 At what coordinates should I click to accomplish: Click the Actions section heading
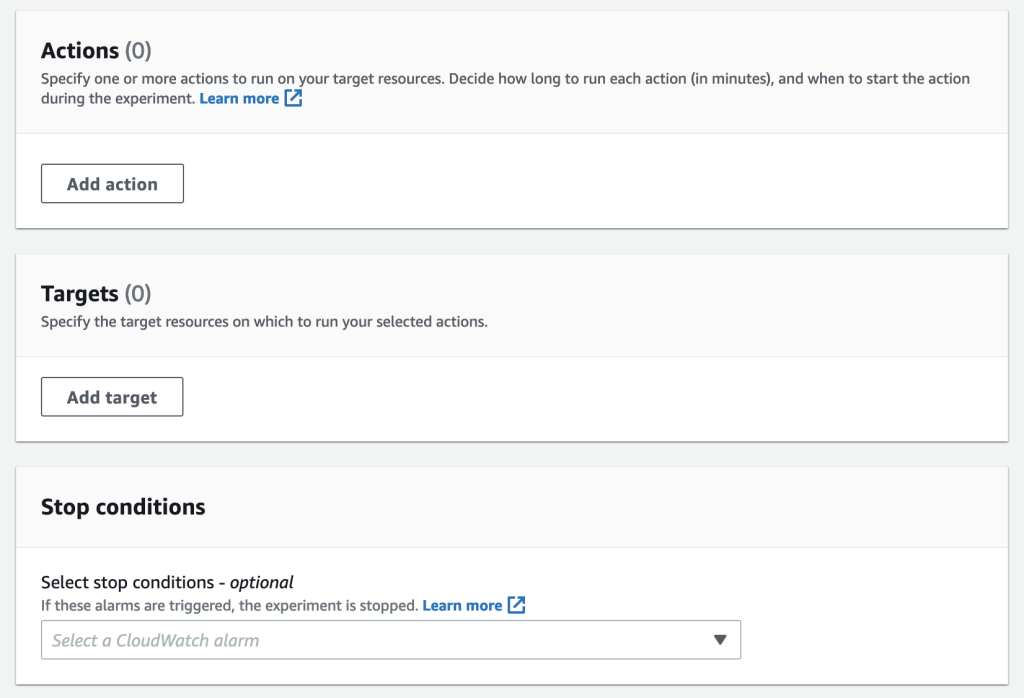click(x=80, y=50)
